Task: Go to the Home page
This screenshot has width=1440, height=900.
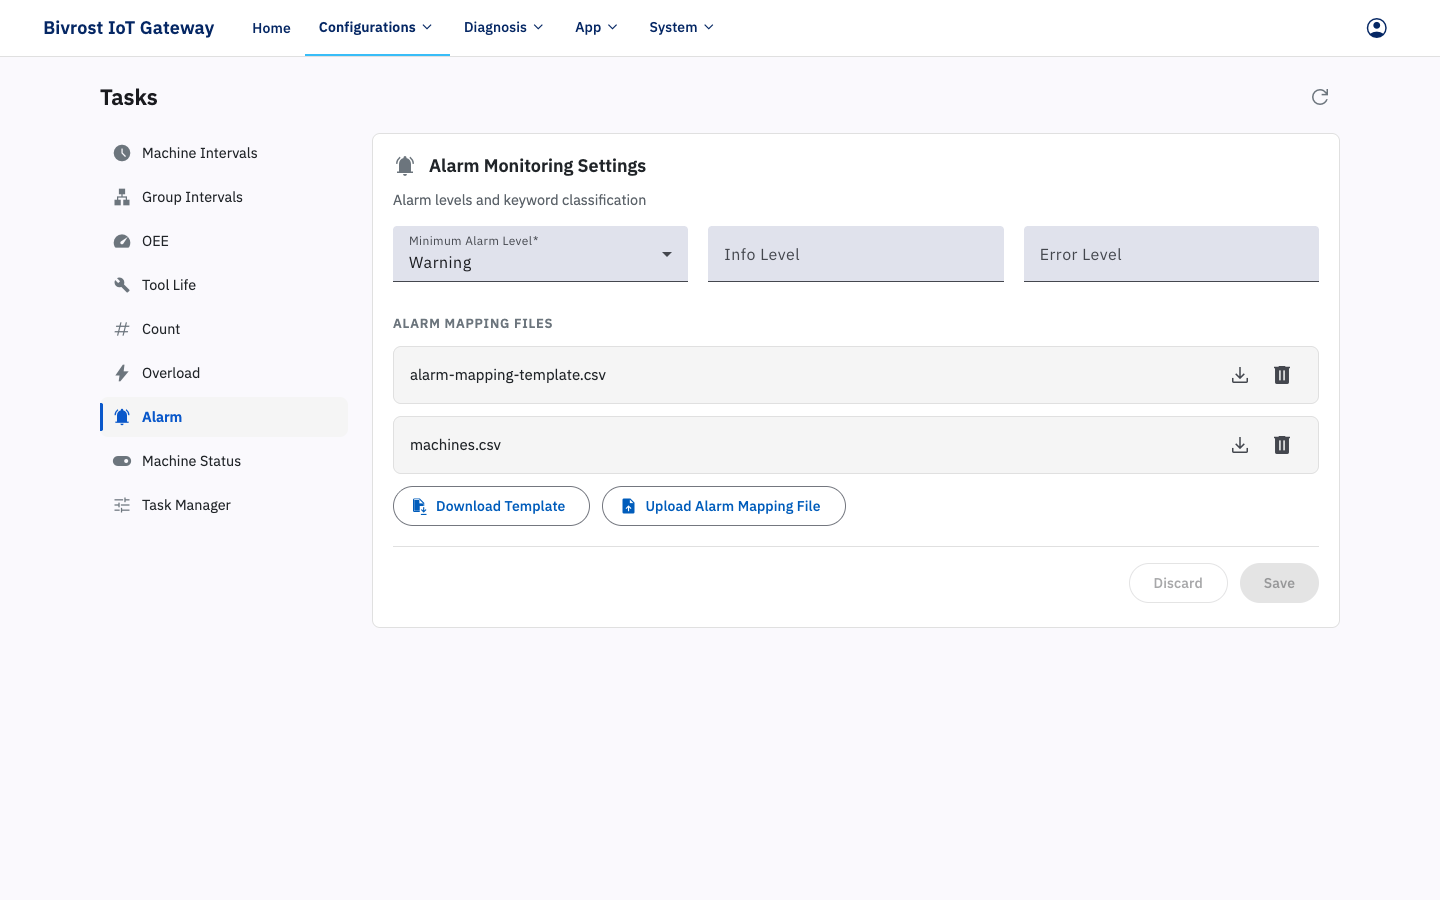Action: pos(271,28)
